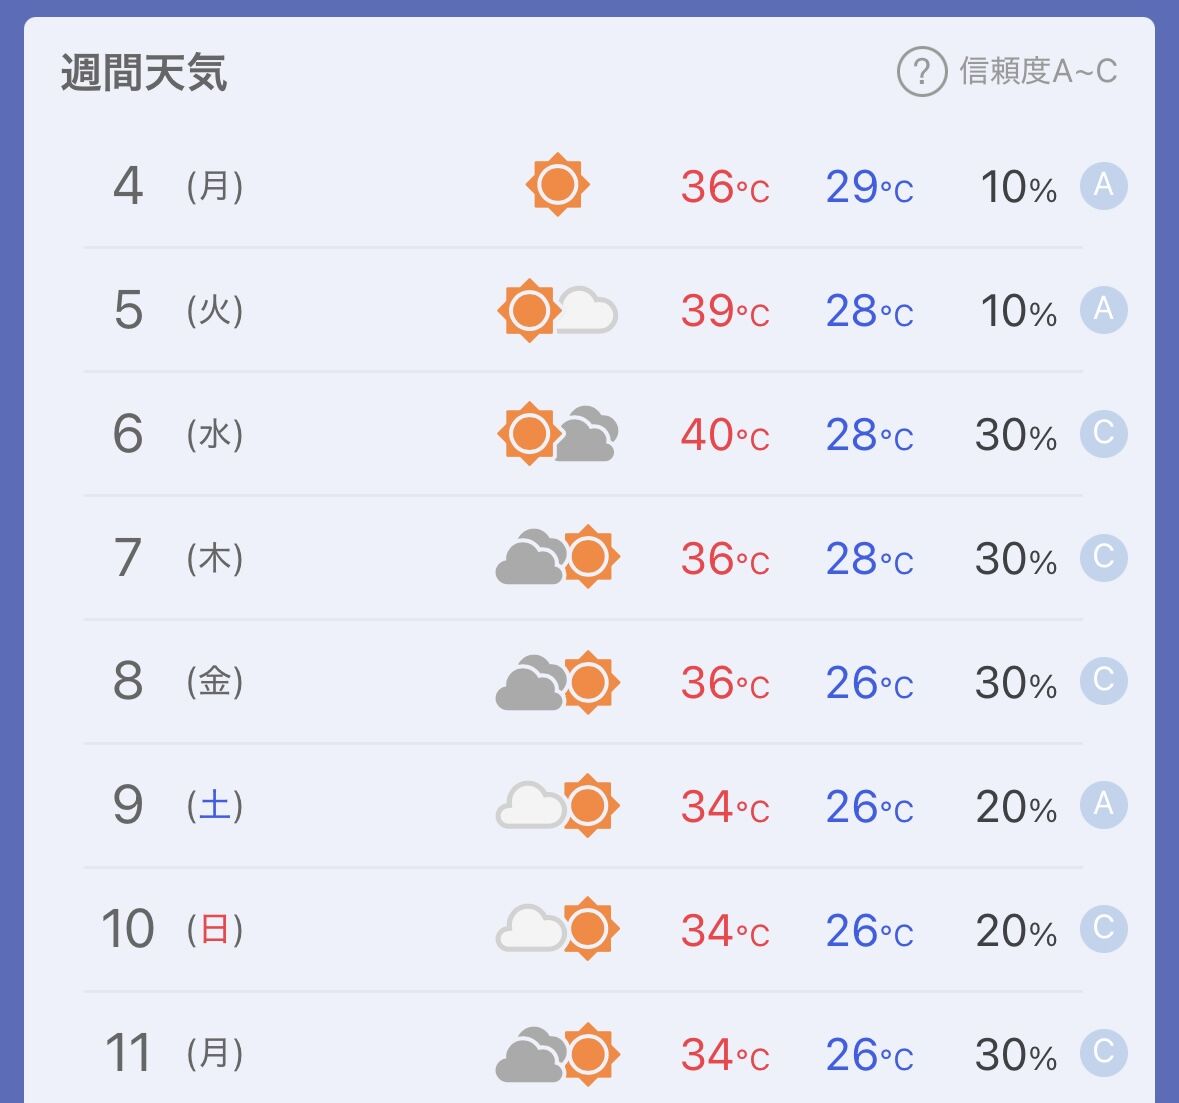Click the 20% rain chance for the 10th

pos(1016,931)
